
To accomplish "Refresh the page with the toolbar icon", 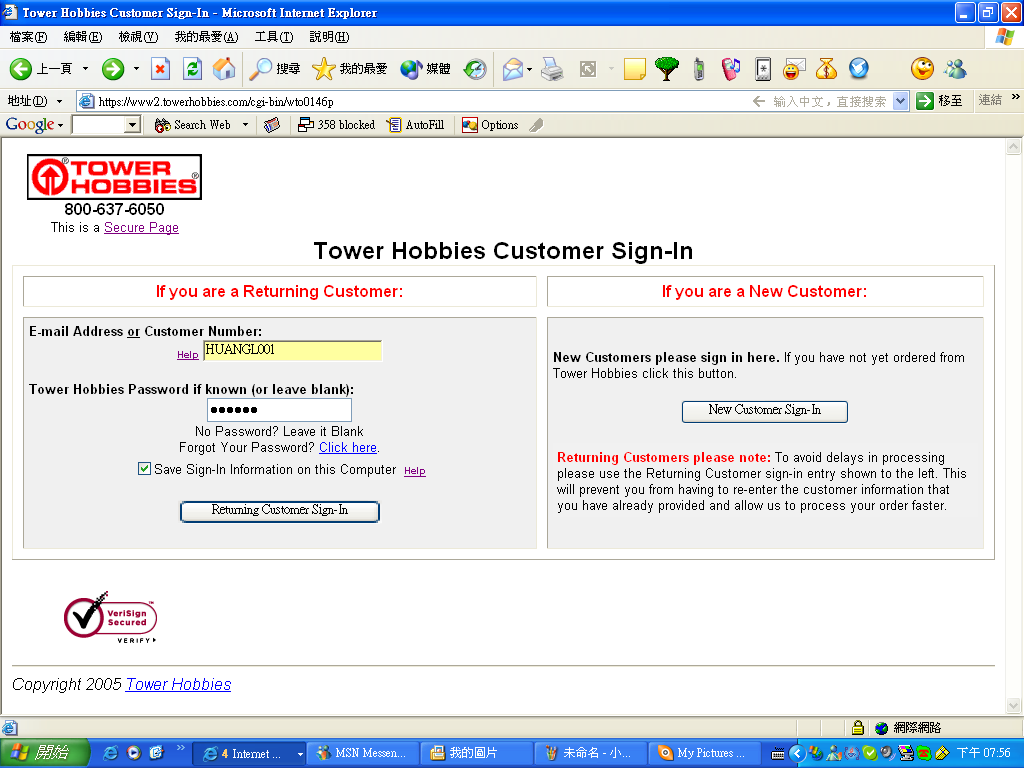I will coord(192,69).
